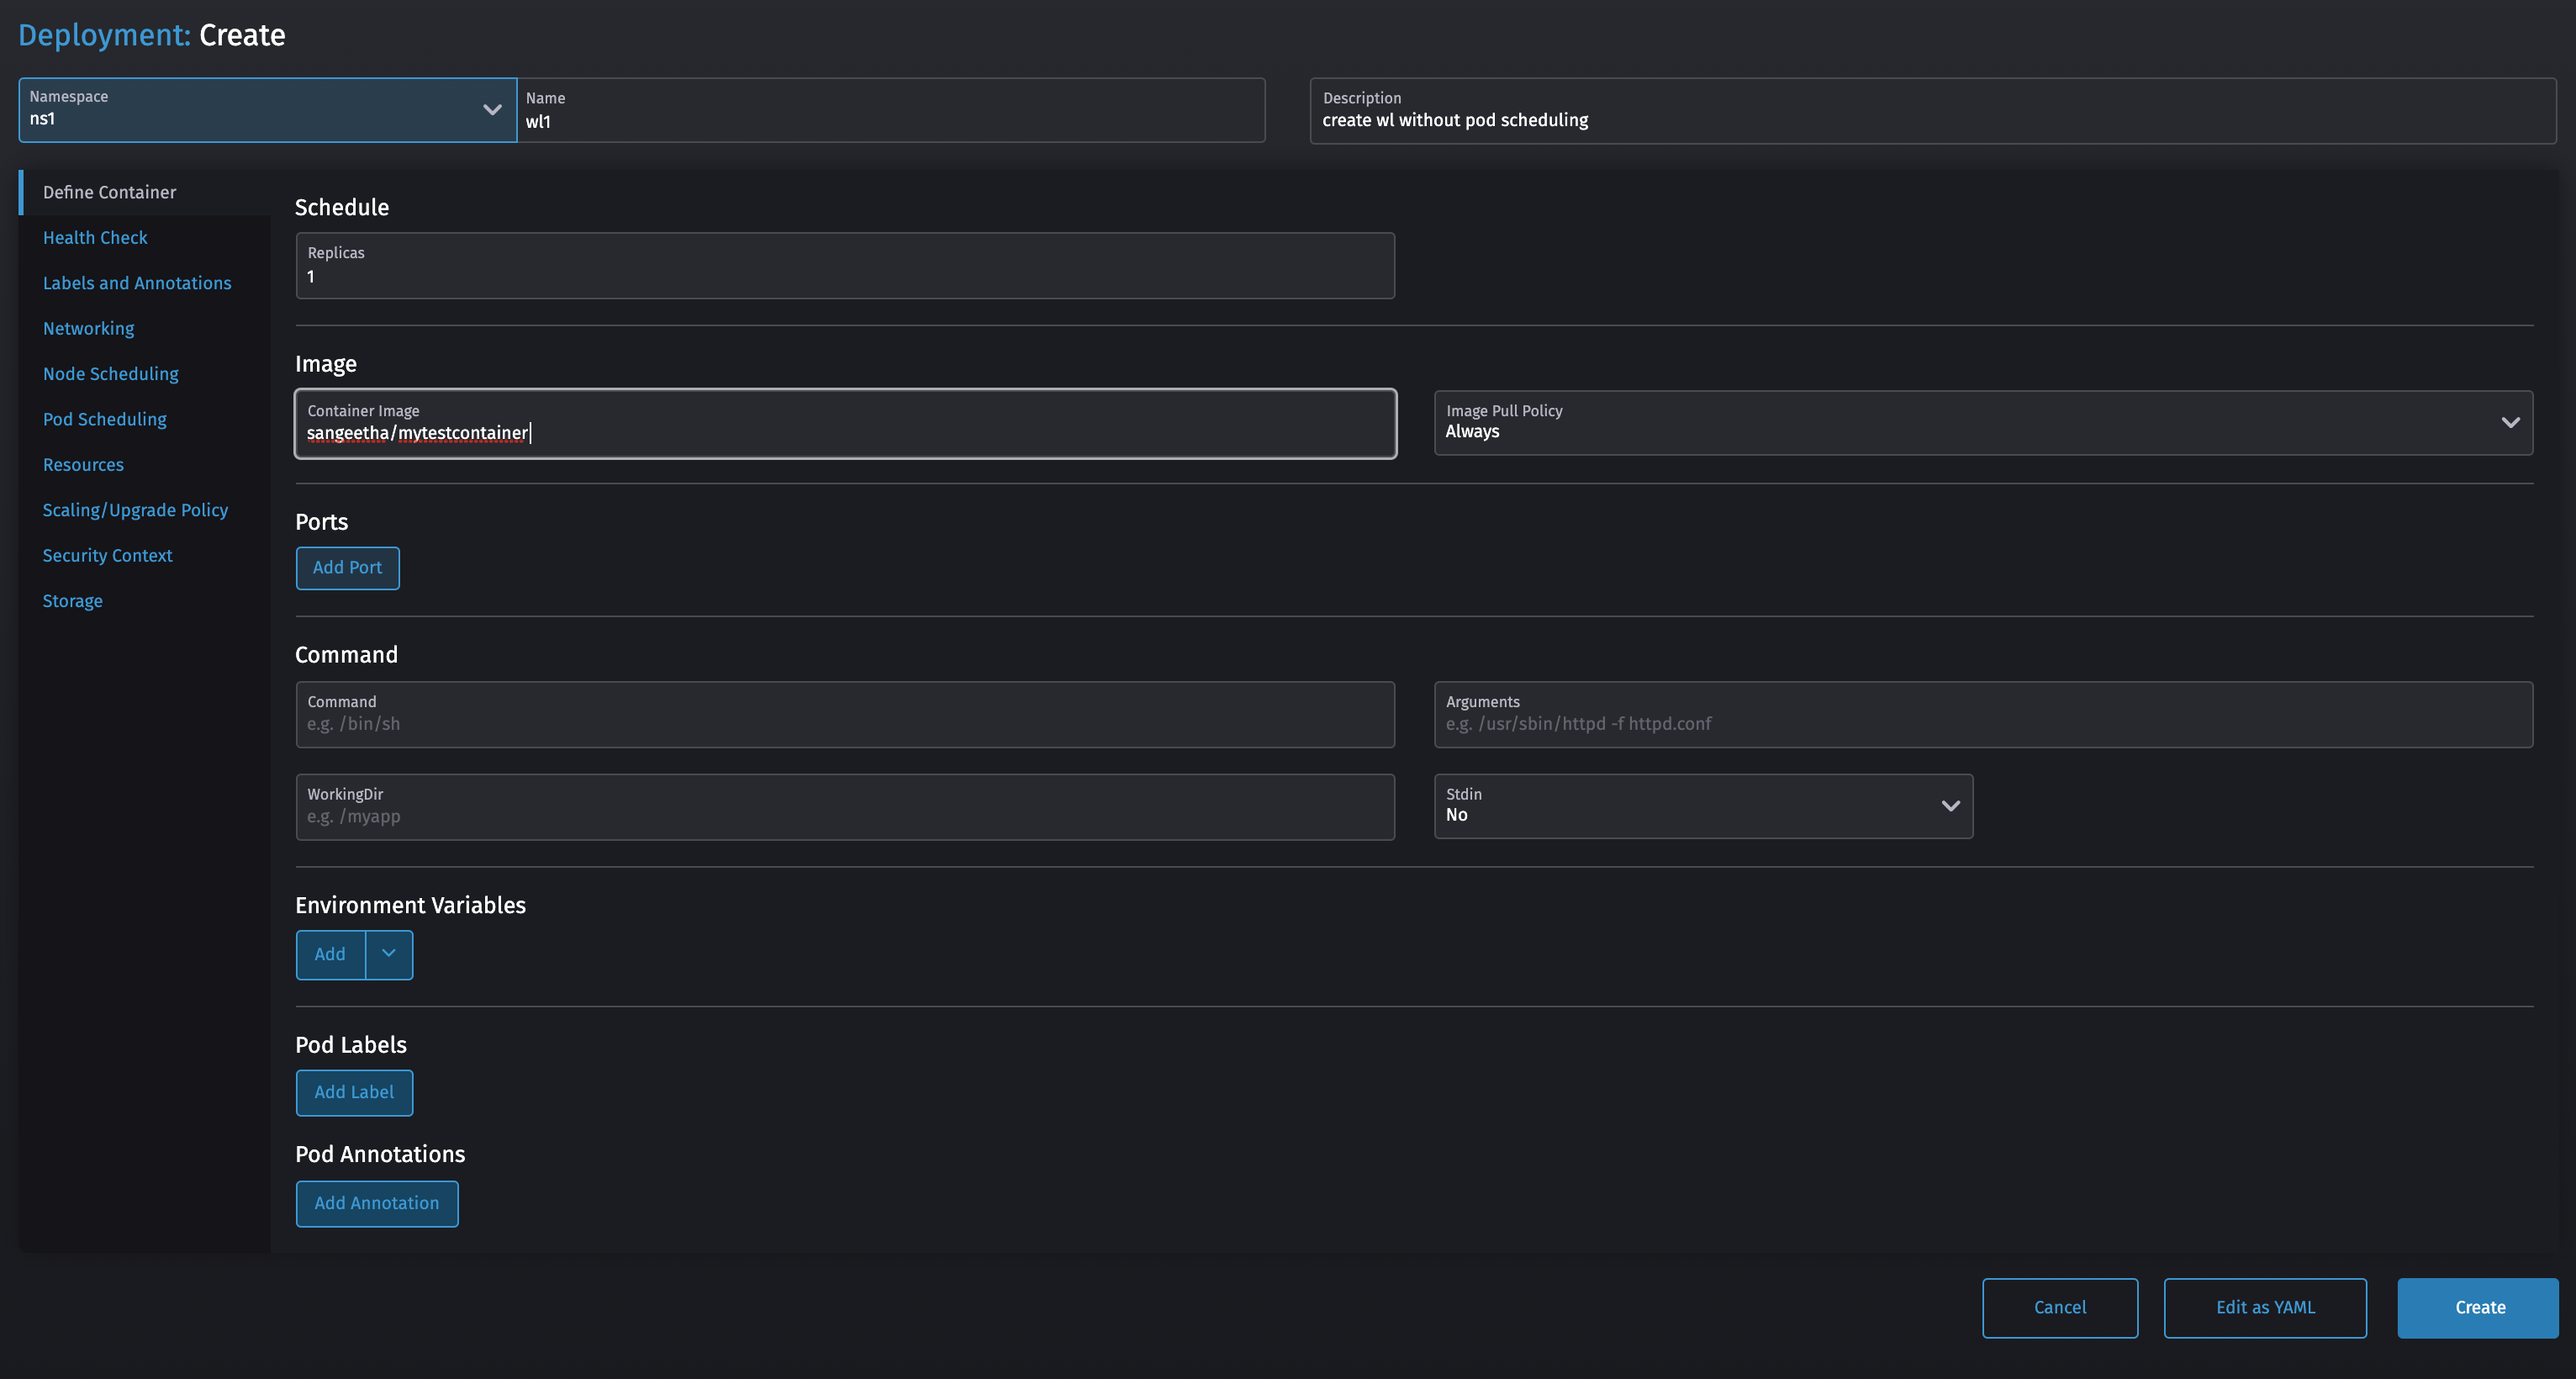The image size is (2576, 1379).
Task: Open the Node Scheduling section
Action: pos(110,373)
